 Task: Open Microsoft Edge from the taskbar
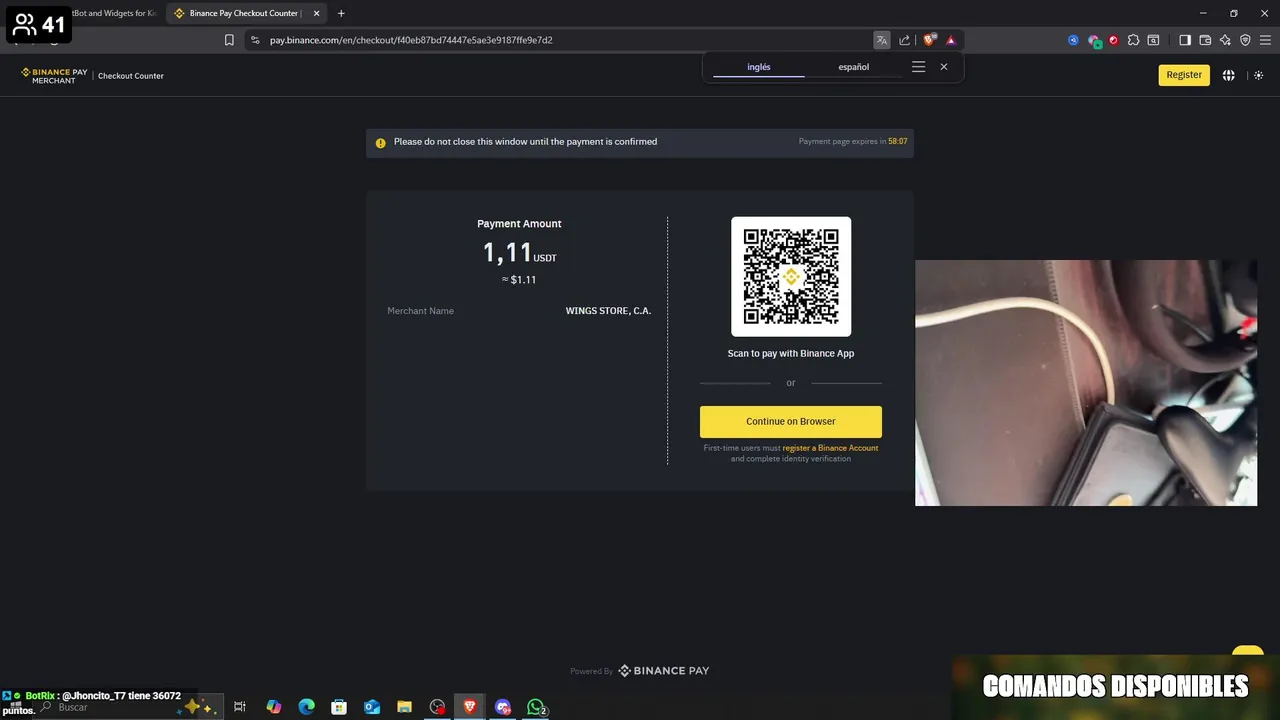[307, 707]
